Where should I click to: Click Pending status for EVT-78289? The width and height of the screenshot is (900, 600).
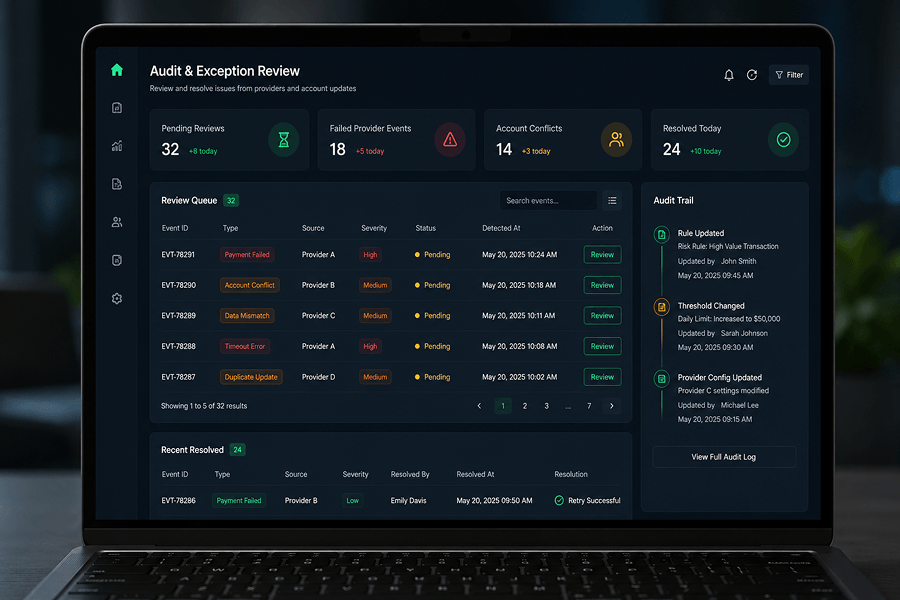pos(432,316)
